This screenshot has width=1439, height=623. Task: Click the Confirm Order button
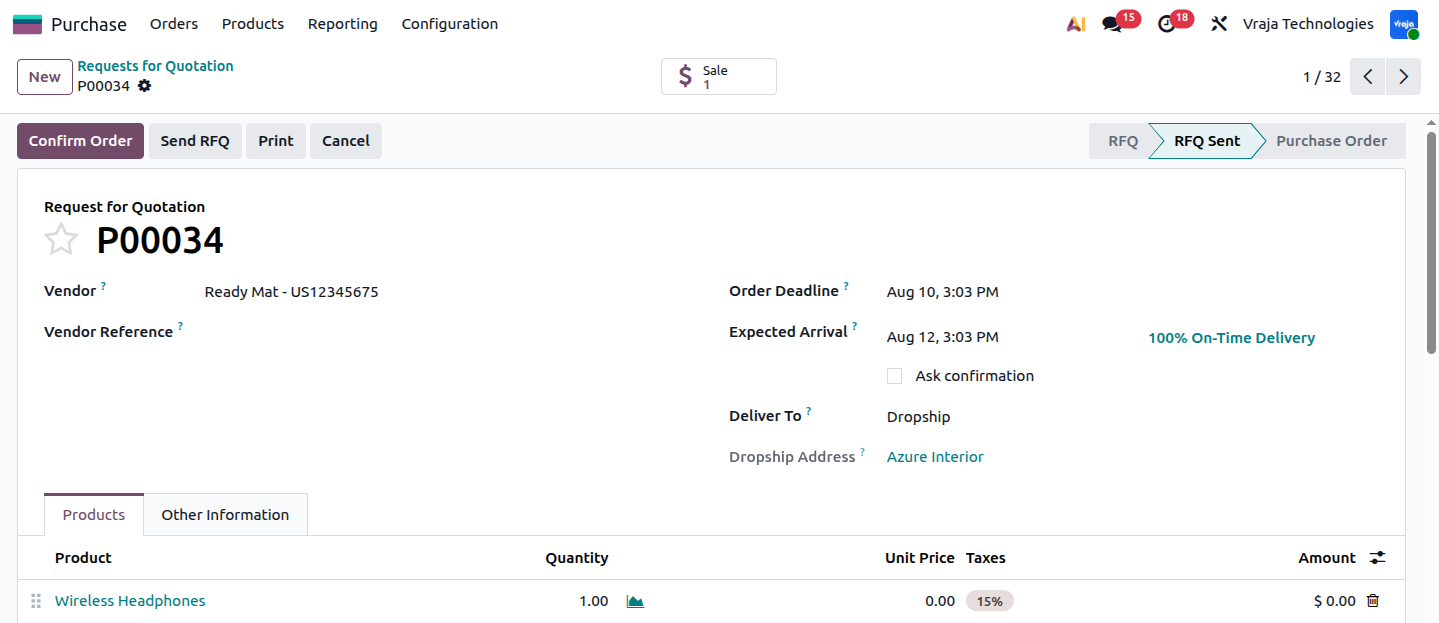coord(81,141)
